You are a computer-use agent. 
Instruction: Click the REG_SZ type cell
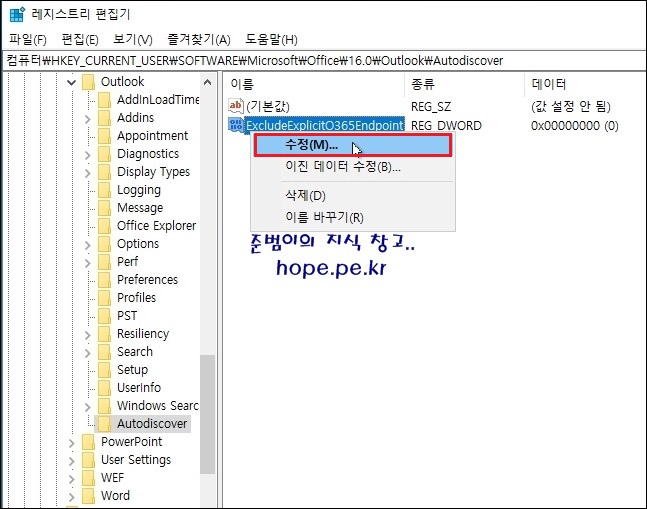tap(431, 107)
